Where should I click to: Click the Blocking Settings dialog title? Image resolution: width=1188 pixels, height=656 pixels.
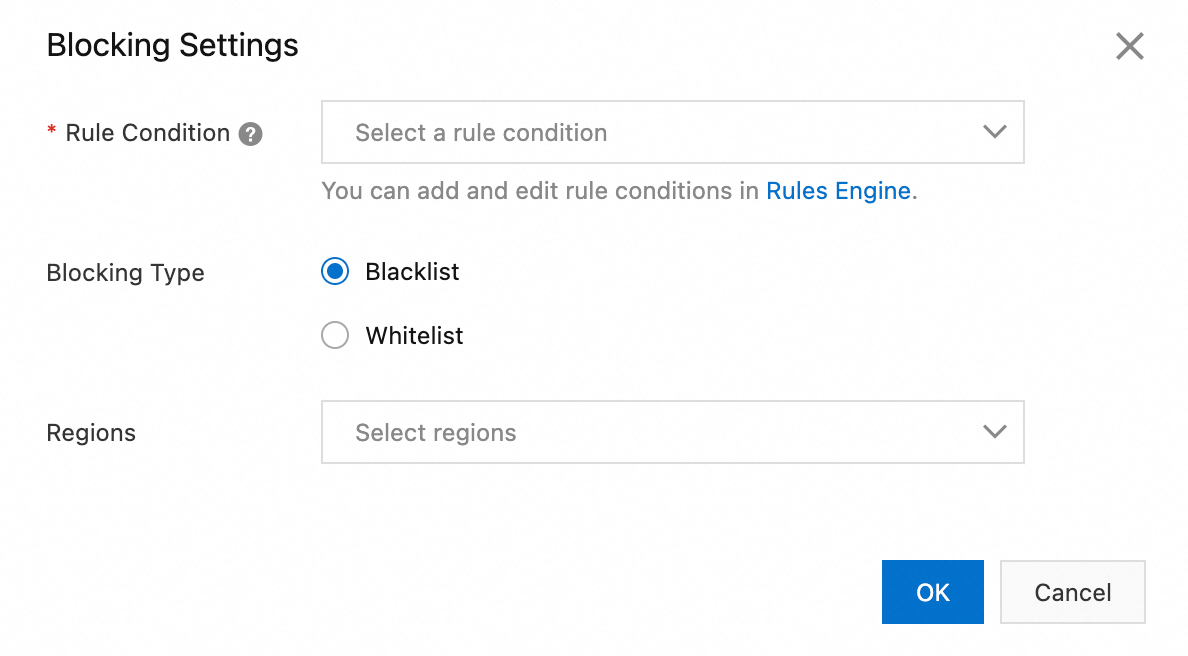[172, 46]
